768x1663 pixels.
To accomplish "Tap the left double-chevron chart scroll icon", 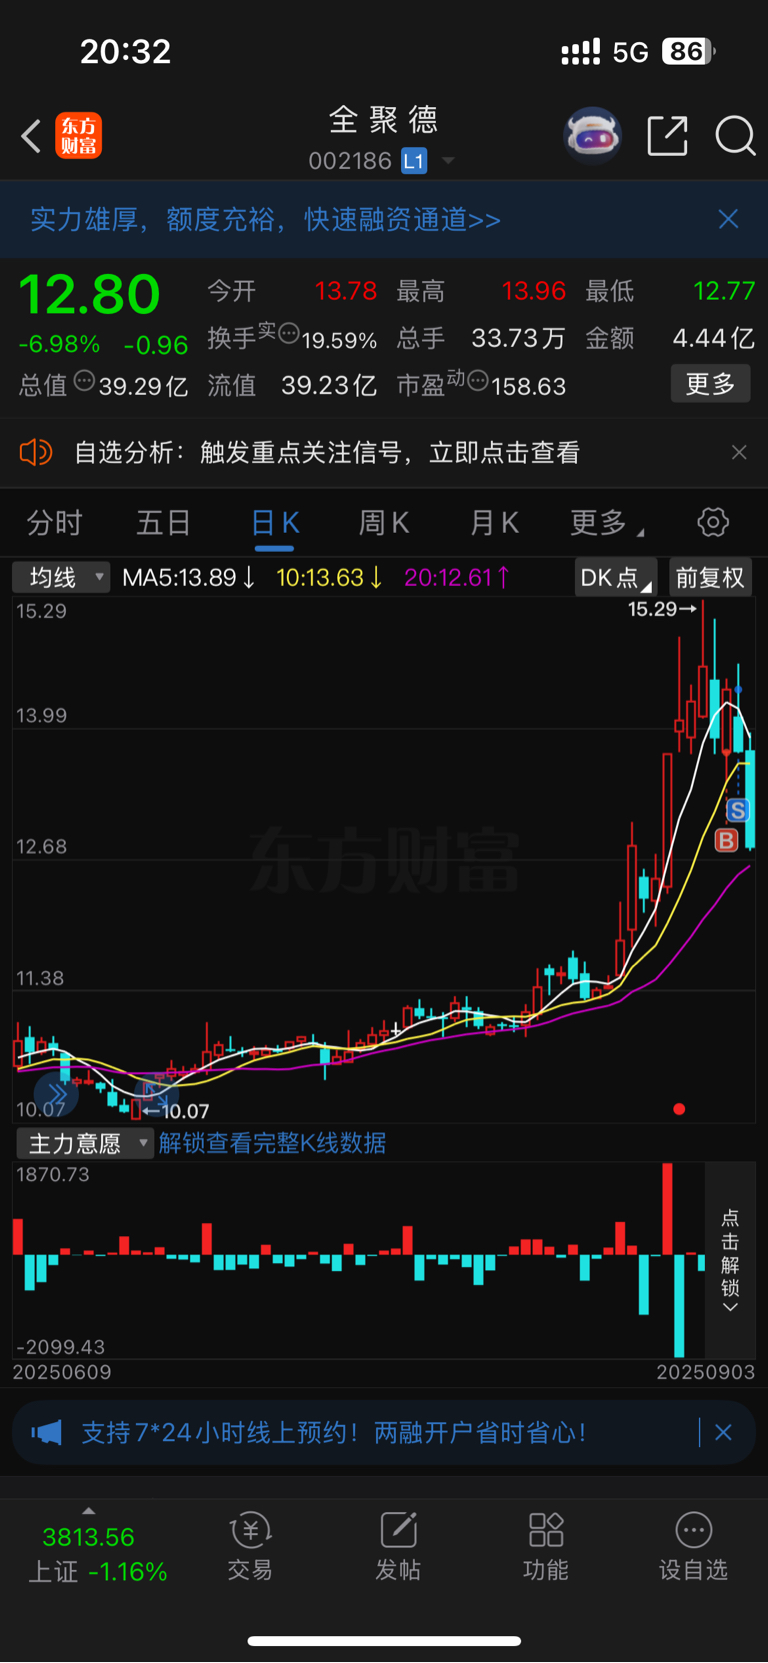I will [55, 1095].
